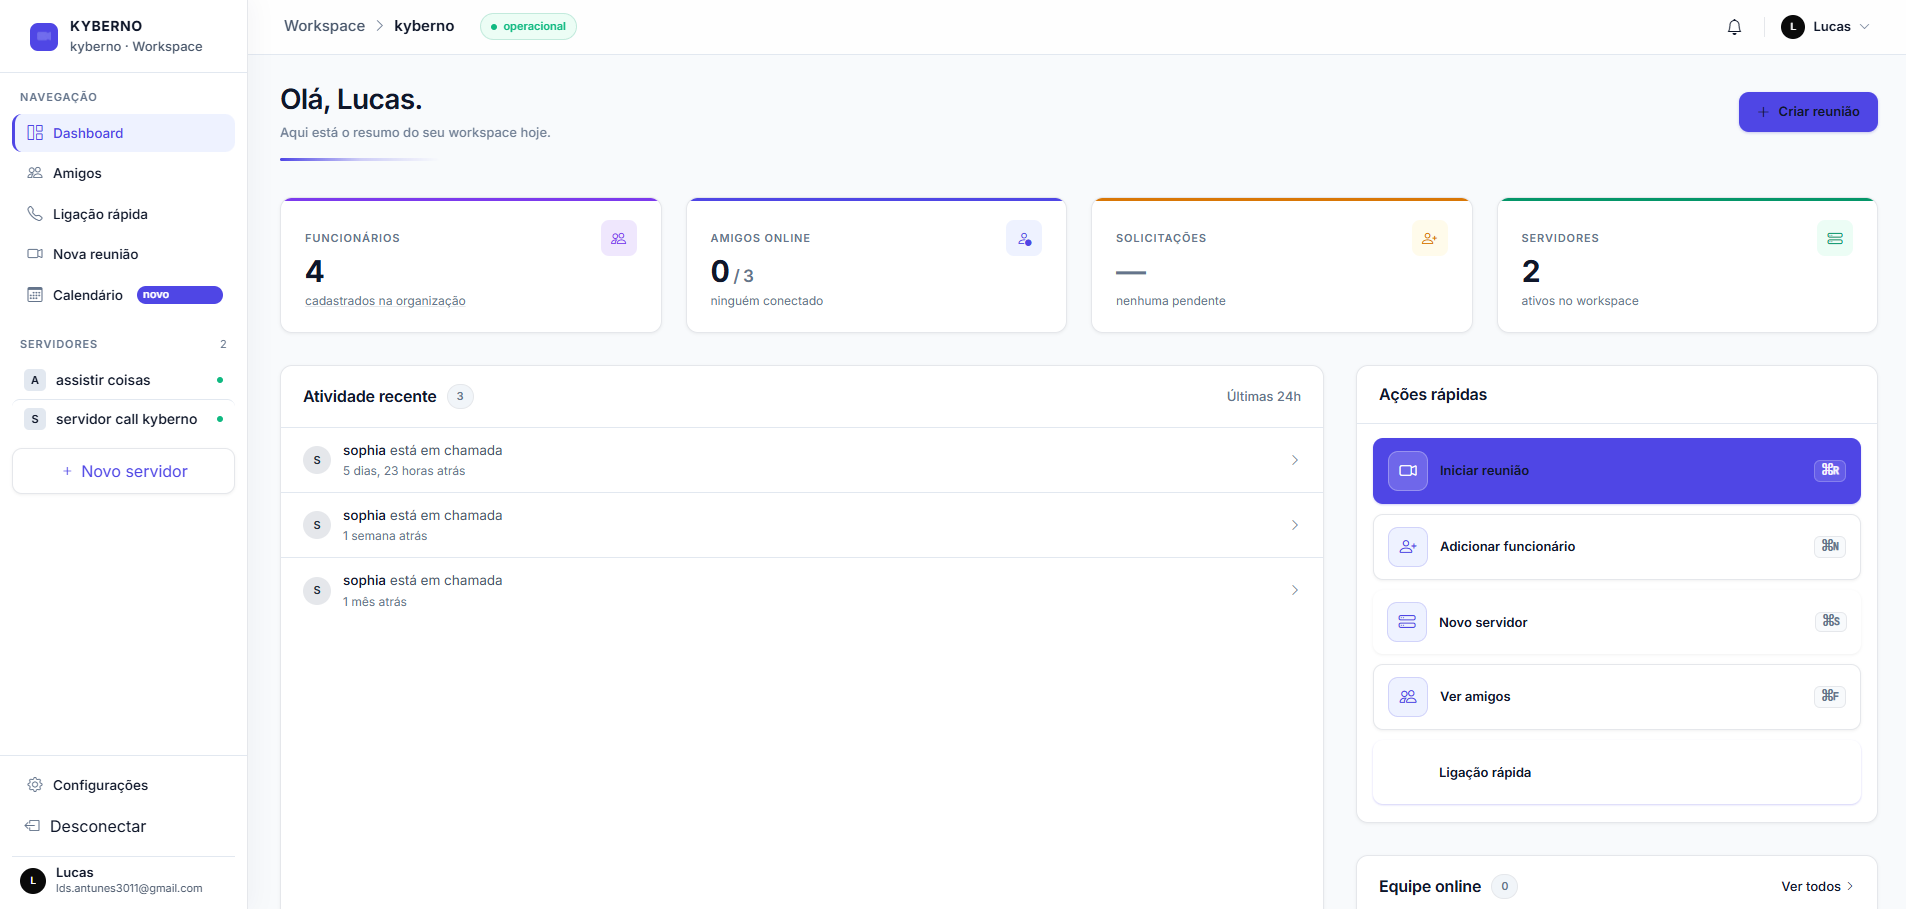The height and width of the screenshot is (909, 1906).
Task: Click the Workspace breadcrumb link
Action: point(324,26)
